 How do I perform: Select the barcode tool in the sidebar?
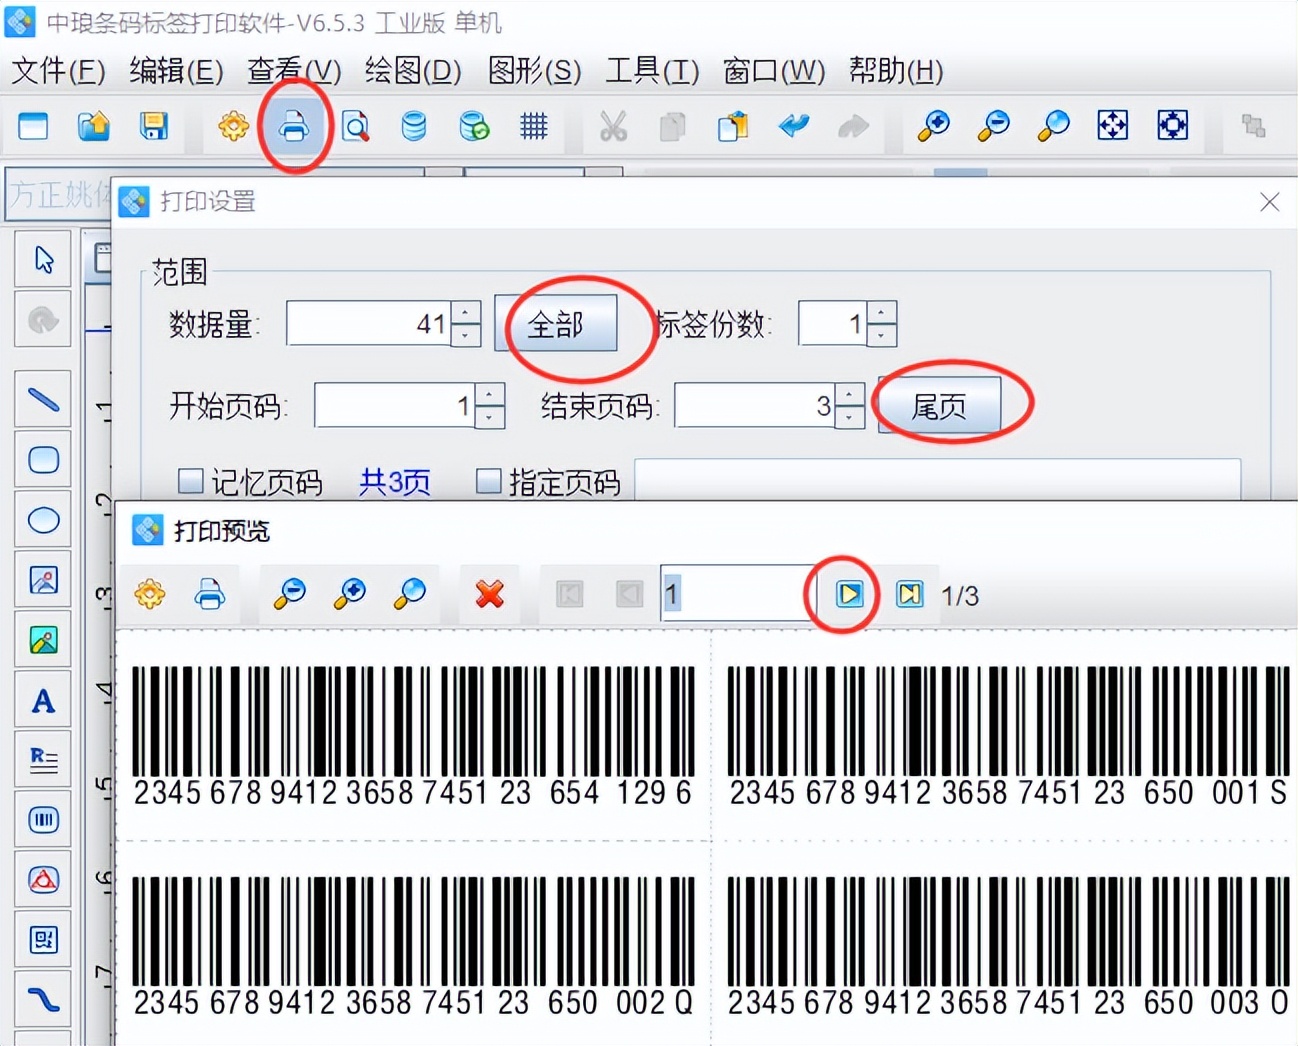tap(43, 819)
